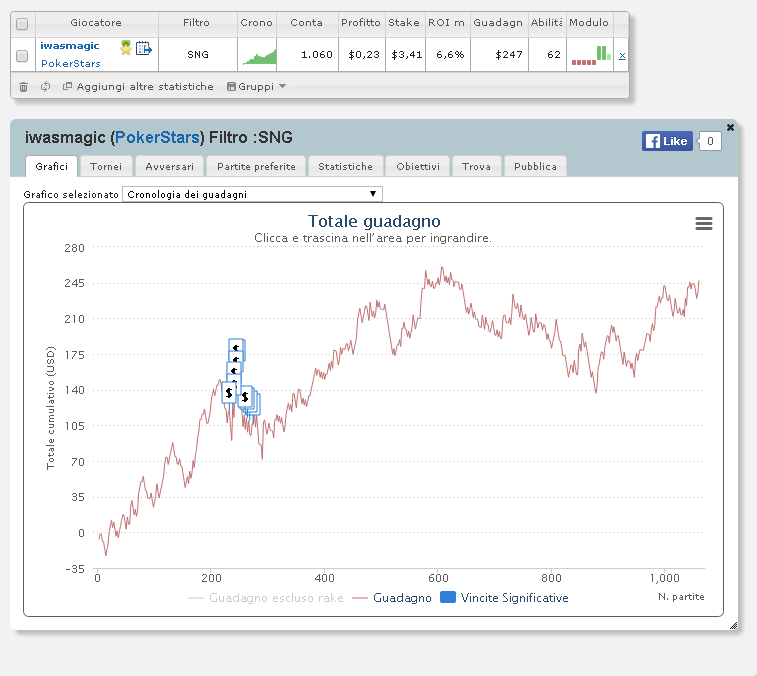The height and width of the screenshot is (676, 757).
Task: Click the Guadagn value $247
Action: (x=509, y=55)
